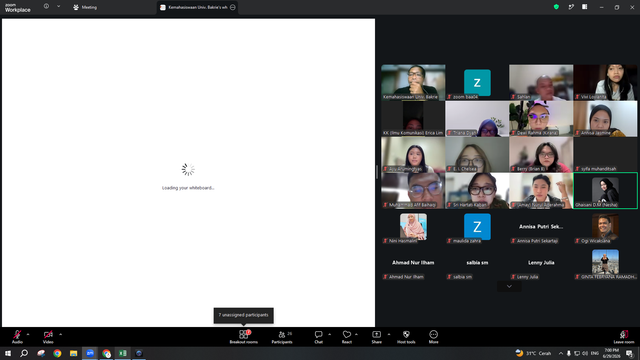Click the taskbar clock showing 7:00 PM
Viewport: 640px width, 360px height.
(611, 353)
